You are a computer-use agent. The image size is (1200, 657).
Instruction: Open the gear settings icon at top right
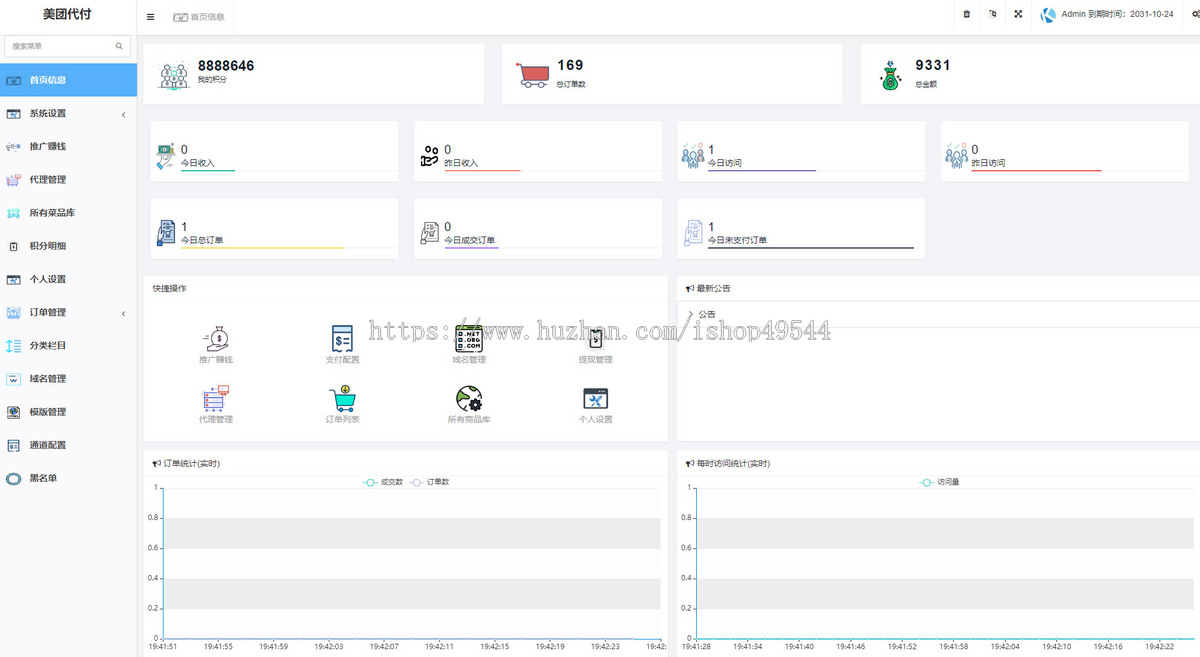(x=1196, y=14)
